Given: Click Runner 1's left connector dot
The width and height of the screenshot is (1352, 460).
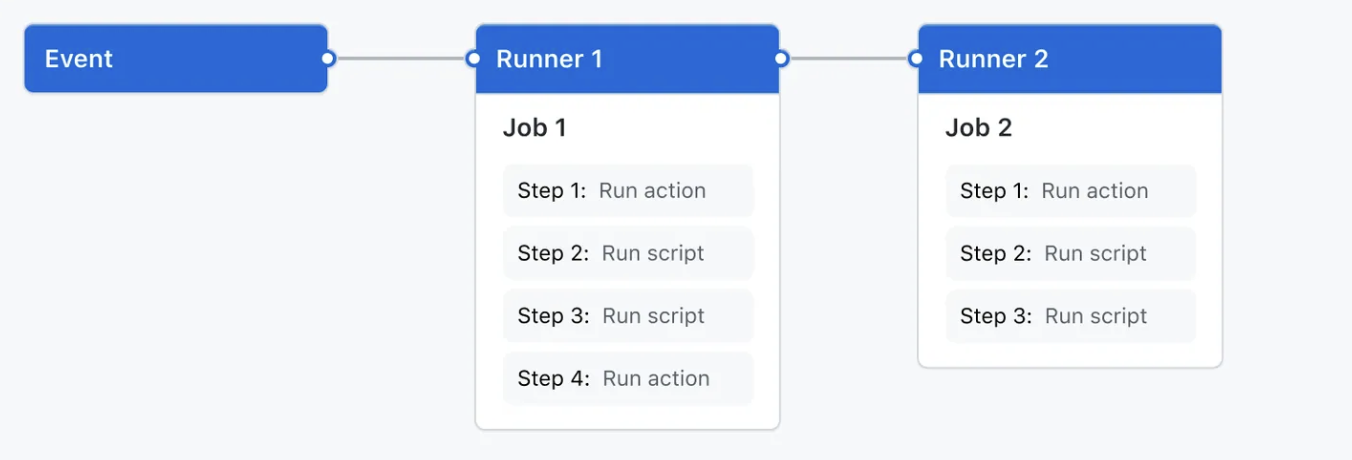Looking at the screenshot, I should click(x=474, y=59).
